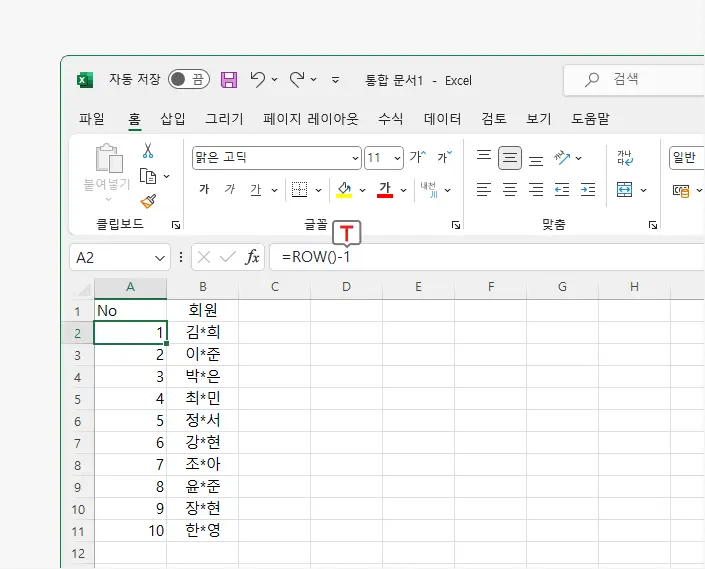
Task: Toggle middle vertical alignment
Action: click(510, 158)
